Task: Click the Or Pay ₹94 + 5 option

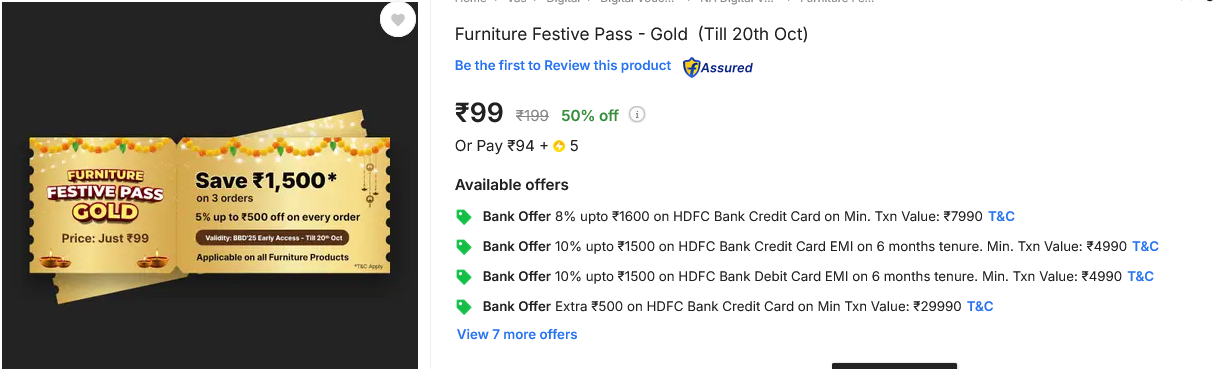Action: point(517,146)
